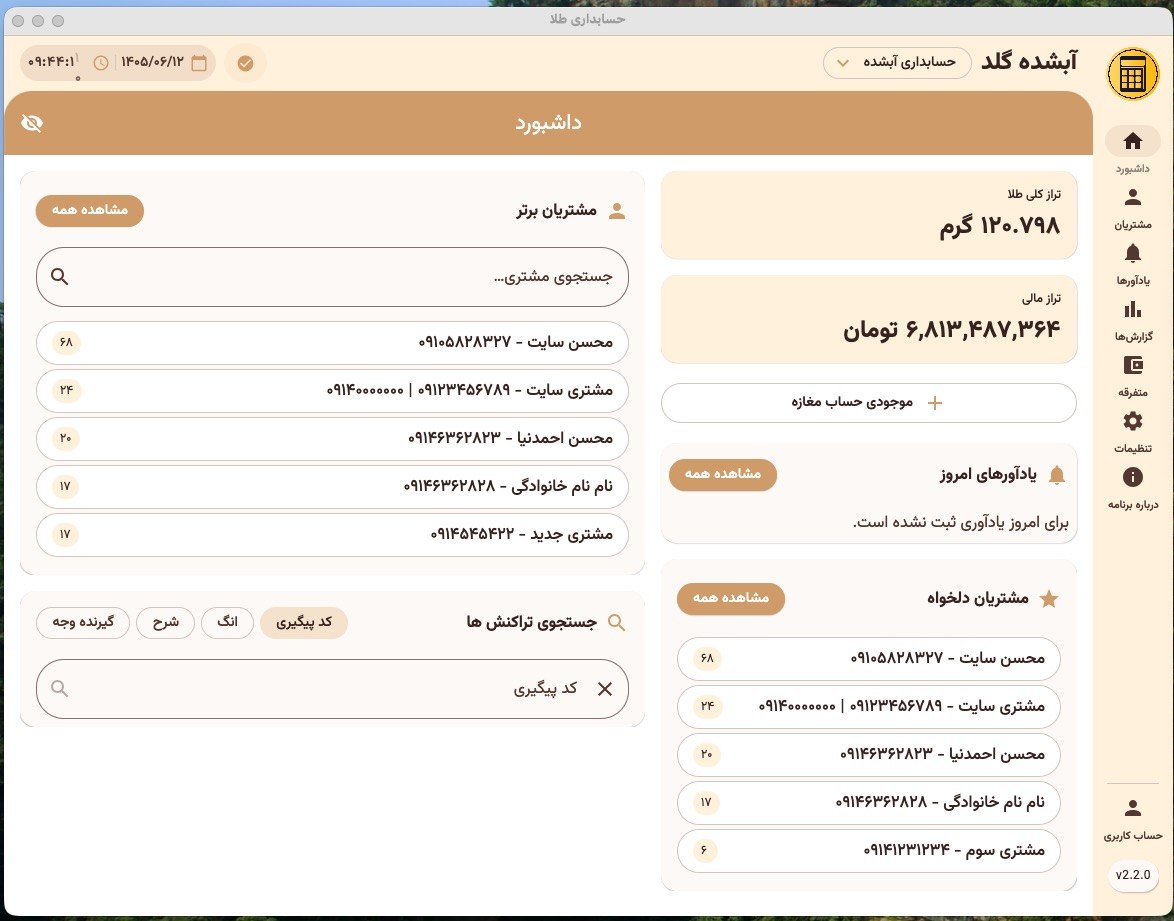Viewport: 1174px width, 921px height.
Task: Open محسن احمدنیا in مشتریان برتر list
Action: (x=332, y=439)
